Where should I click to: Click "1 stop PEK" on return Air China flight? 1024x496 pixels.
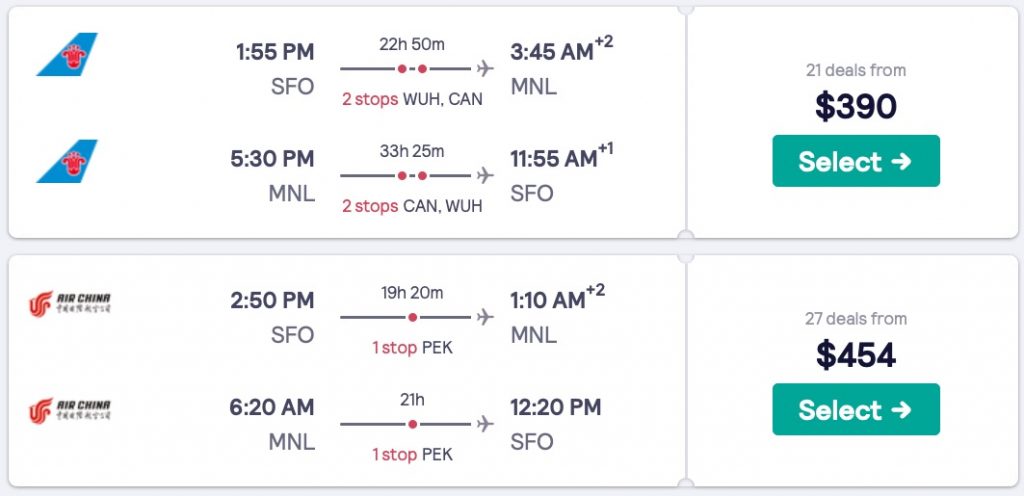coord(412,454)
